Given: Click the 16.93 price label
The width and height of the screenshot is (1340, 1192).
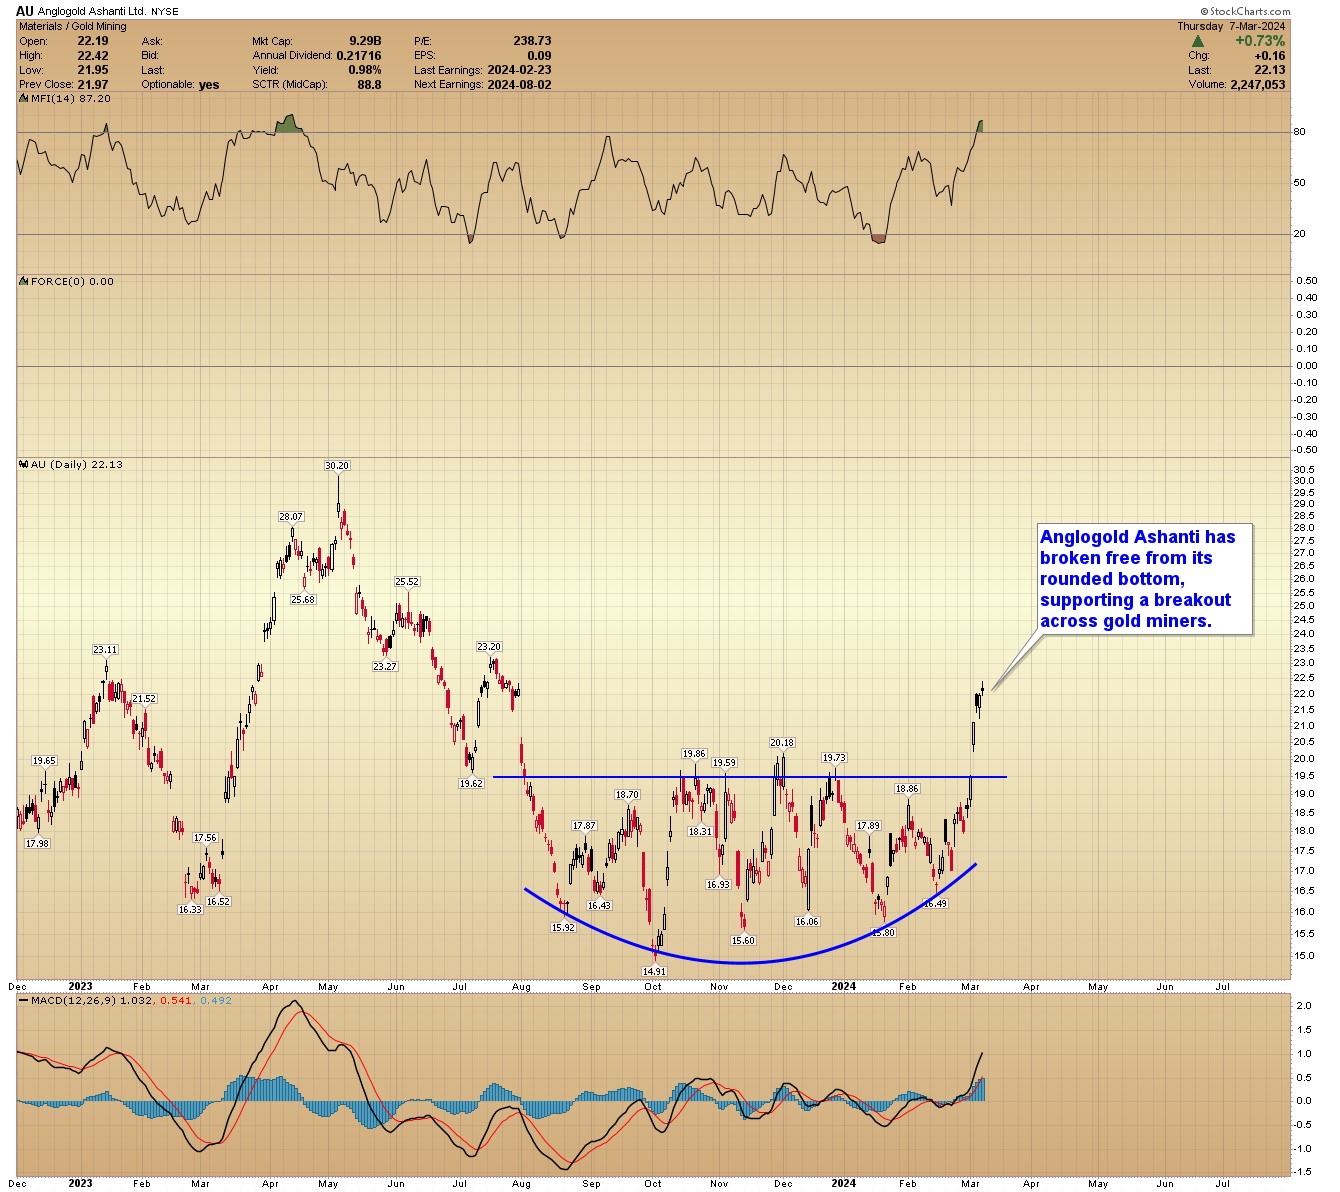Looking at the screenshot, I should pos(718,884).
